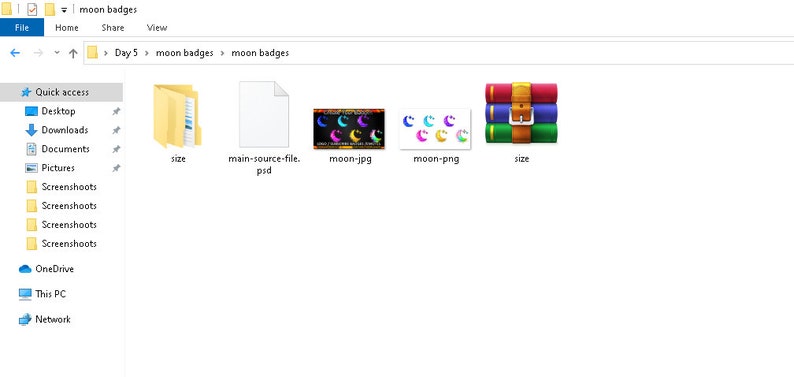
Task: Click the This PC monitor icon
Action: [x=25, y=294]
